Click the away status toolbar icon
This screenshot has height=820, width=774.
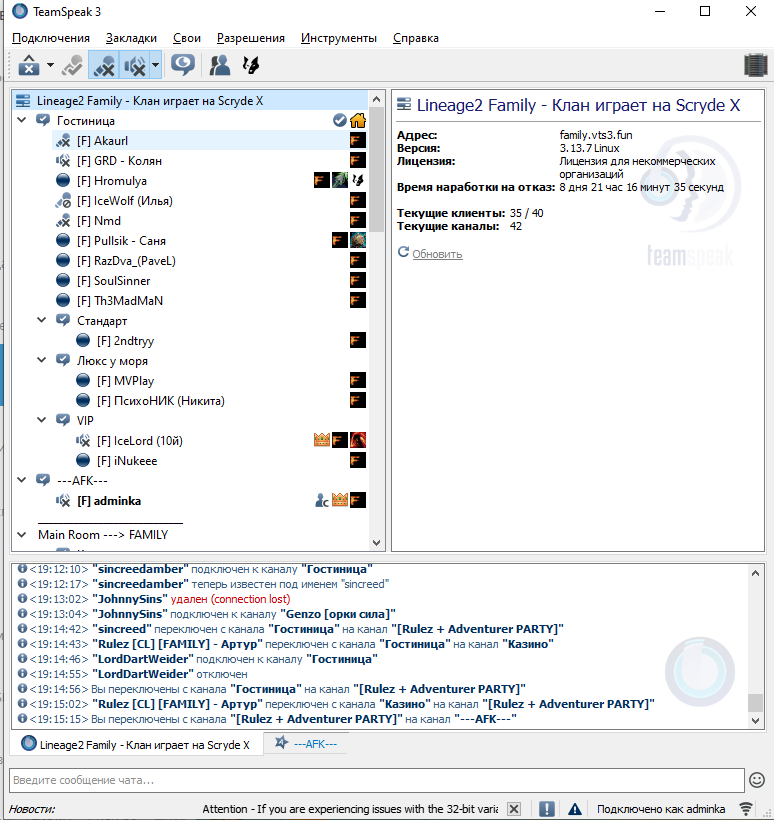pyautogui.click(x=182, y=66)
